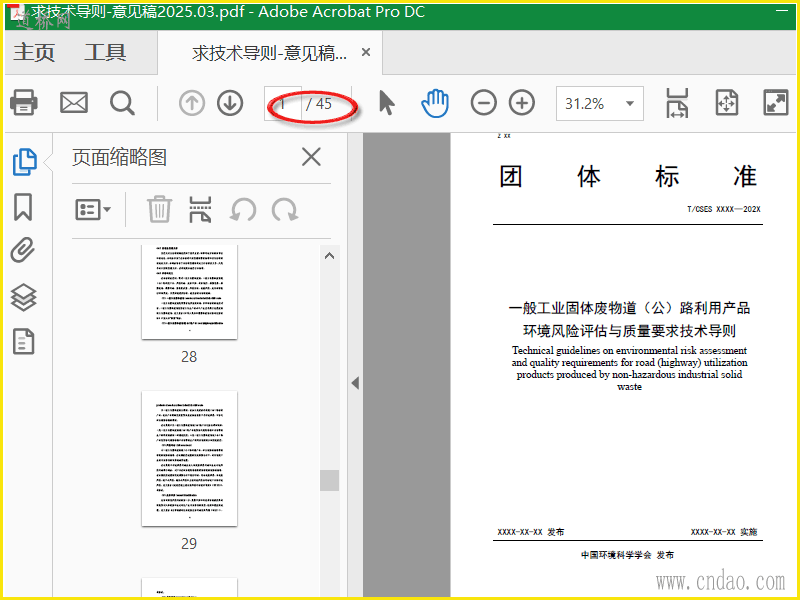Close the 页面缩略图 panel

coord(311,157)
